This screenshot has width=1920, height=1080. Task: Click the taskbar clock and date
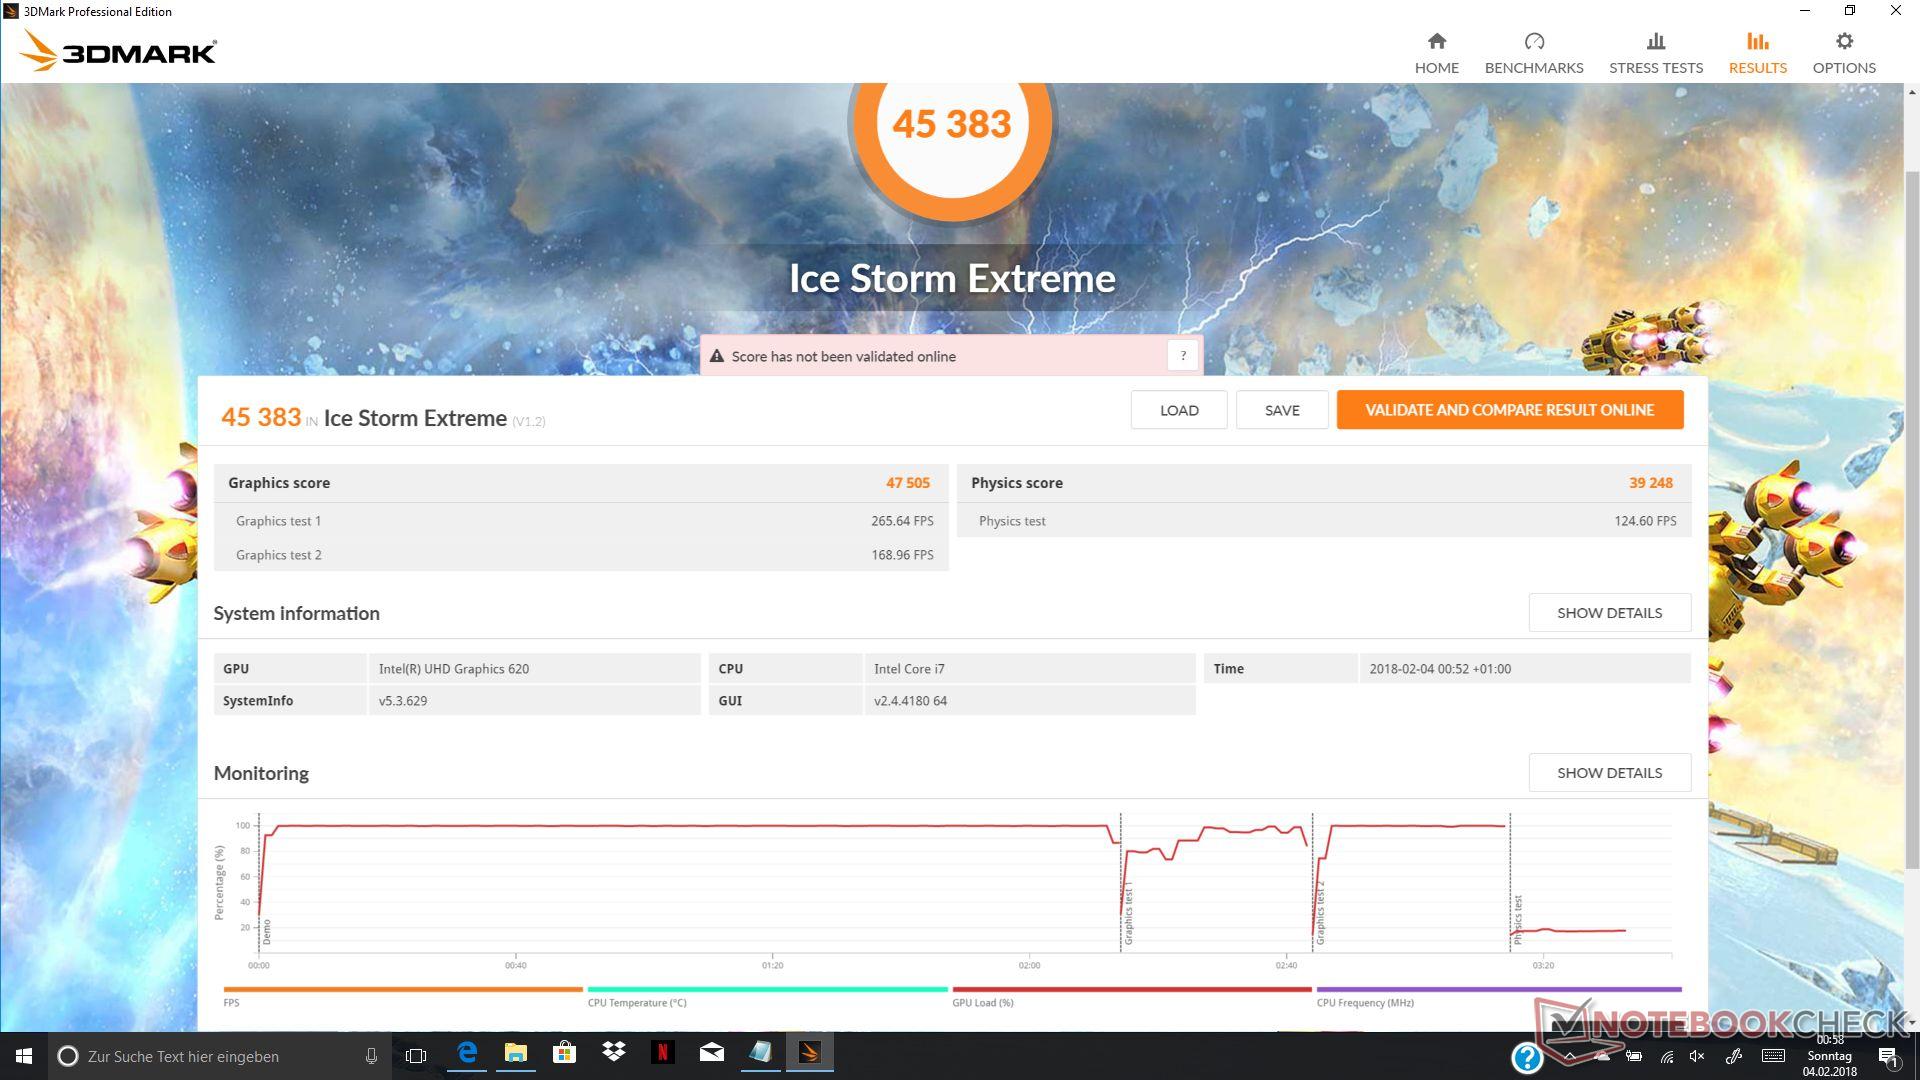1830,1056
